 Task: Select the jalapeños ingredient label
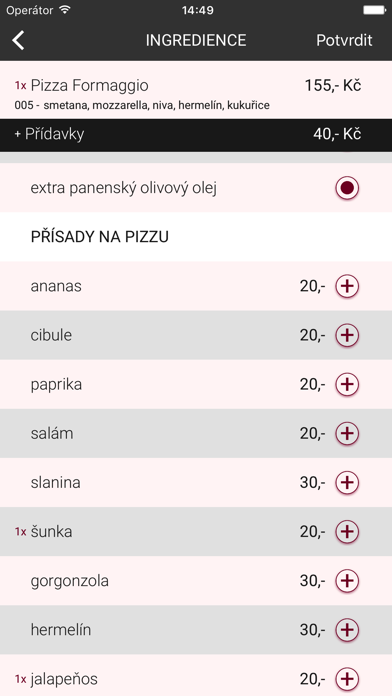(x=64, y=679)
